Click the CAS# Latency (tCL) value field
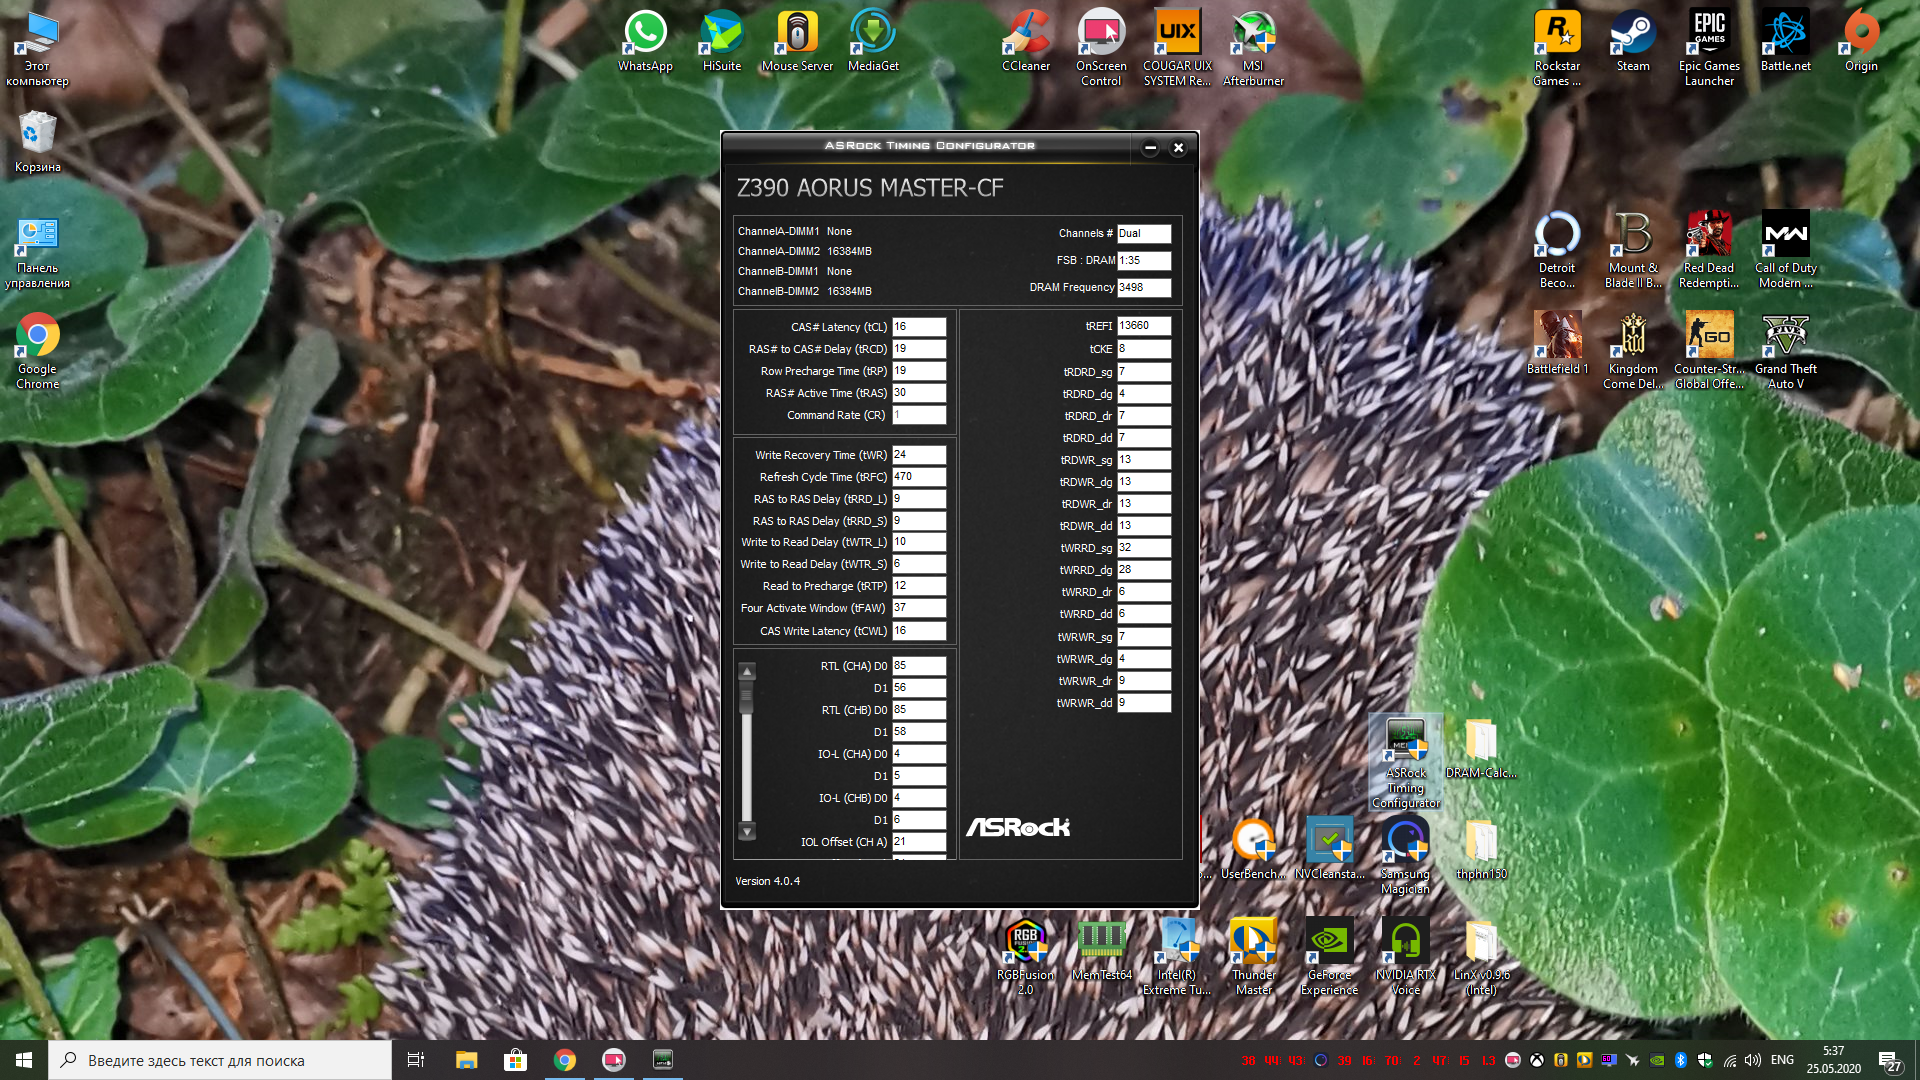Image resolution: width=1920 pixels, height=1080 pixels. (918, 327)
